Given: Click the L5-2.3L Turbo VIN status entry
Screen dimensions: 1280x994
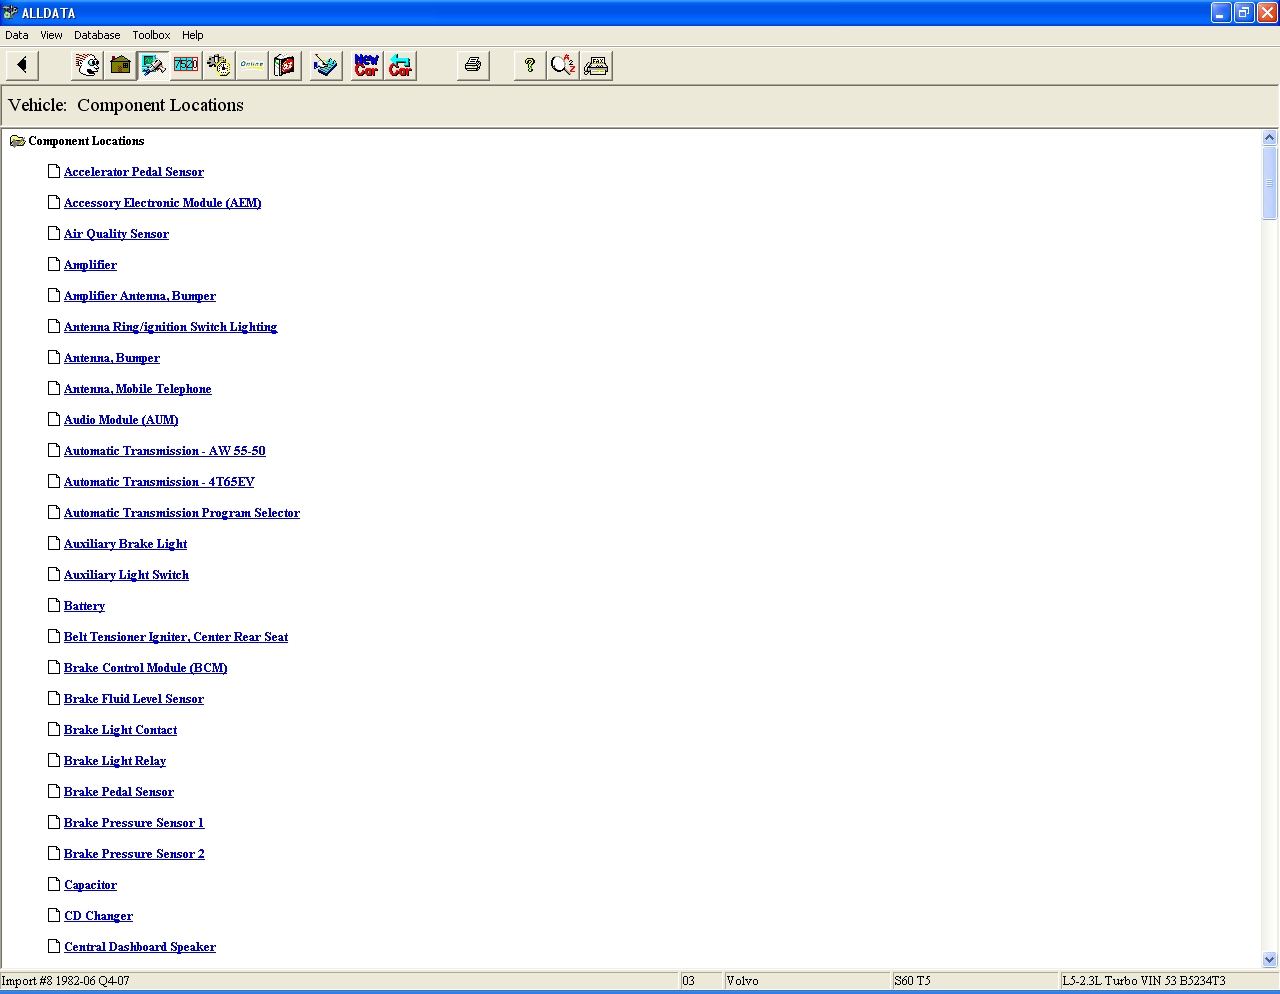Looking at the screenshot, I should 1169,981.
